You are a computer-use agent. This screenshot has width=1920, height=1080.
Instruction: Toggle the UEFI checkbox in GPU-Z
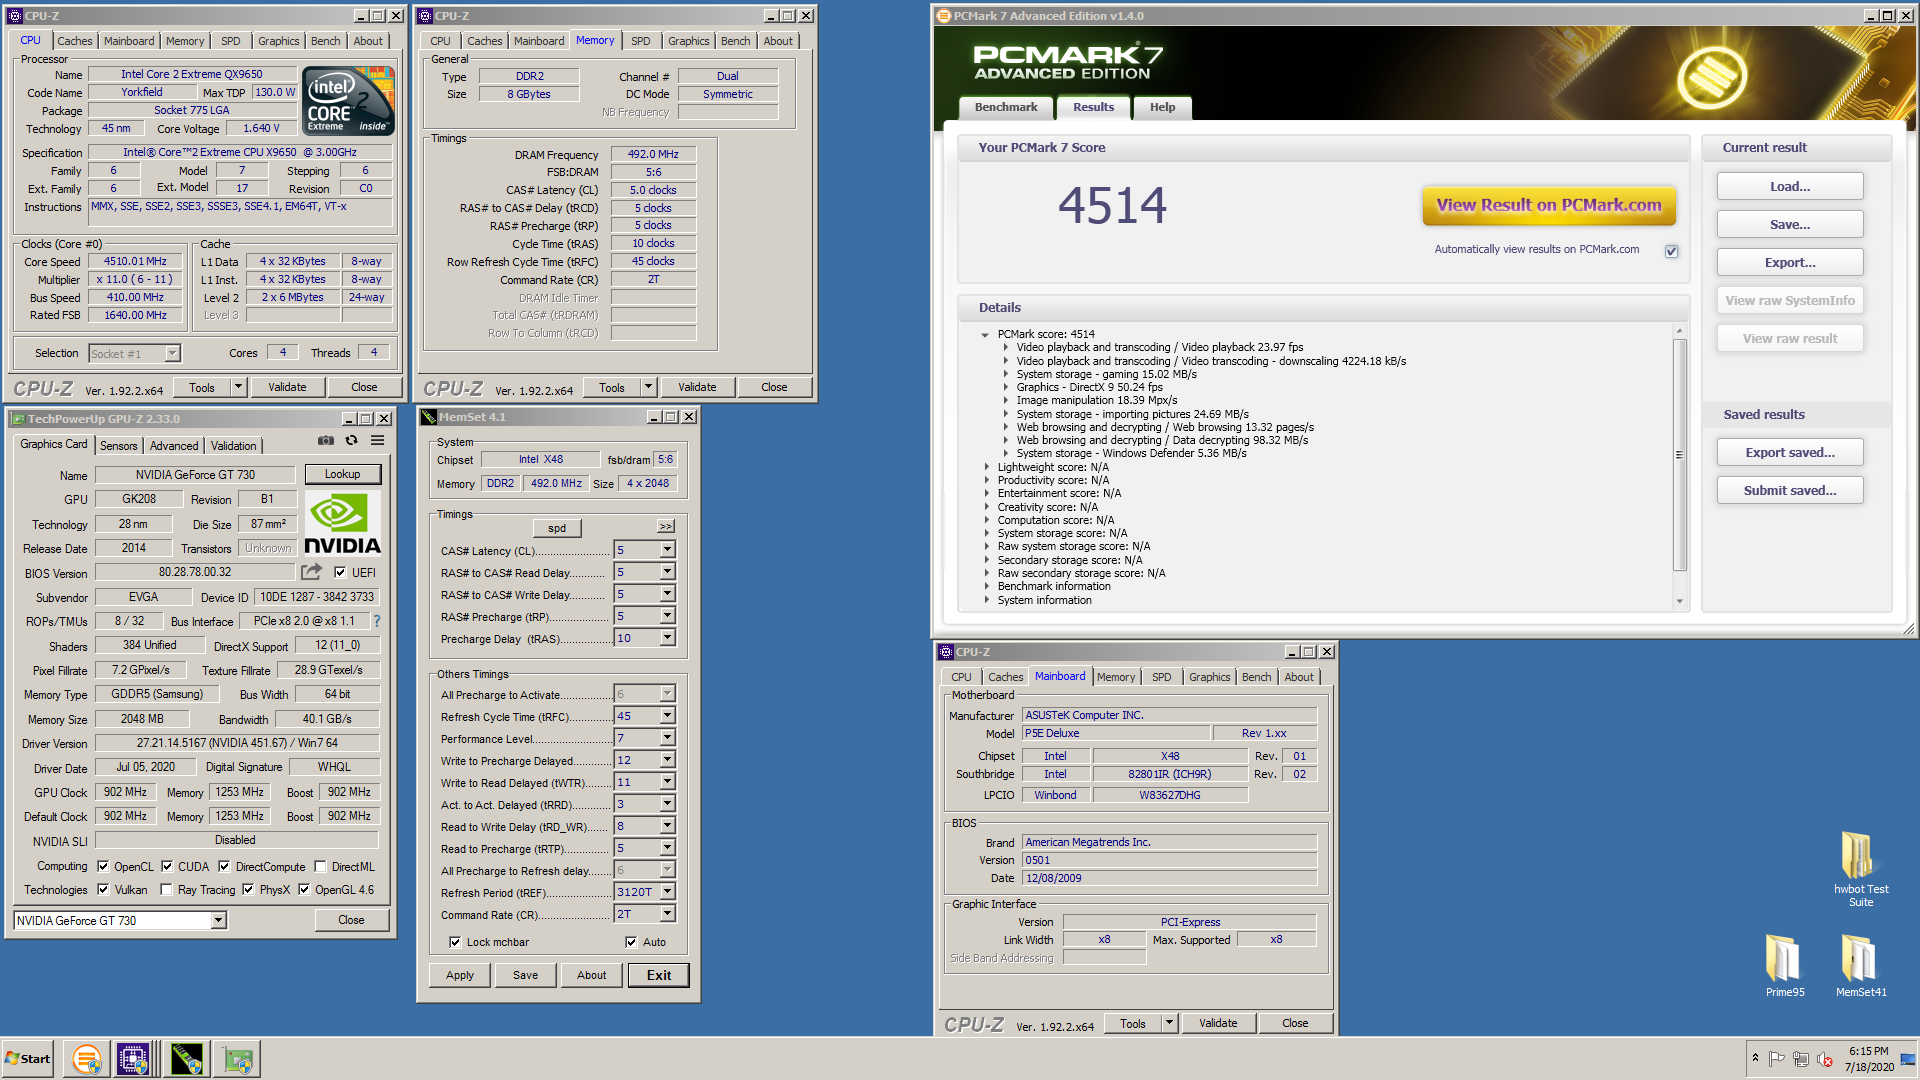click(340, 573)
